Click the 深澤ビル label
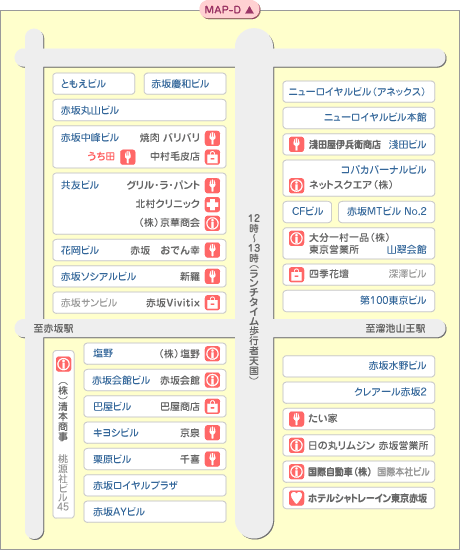 coord(407,274)
